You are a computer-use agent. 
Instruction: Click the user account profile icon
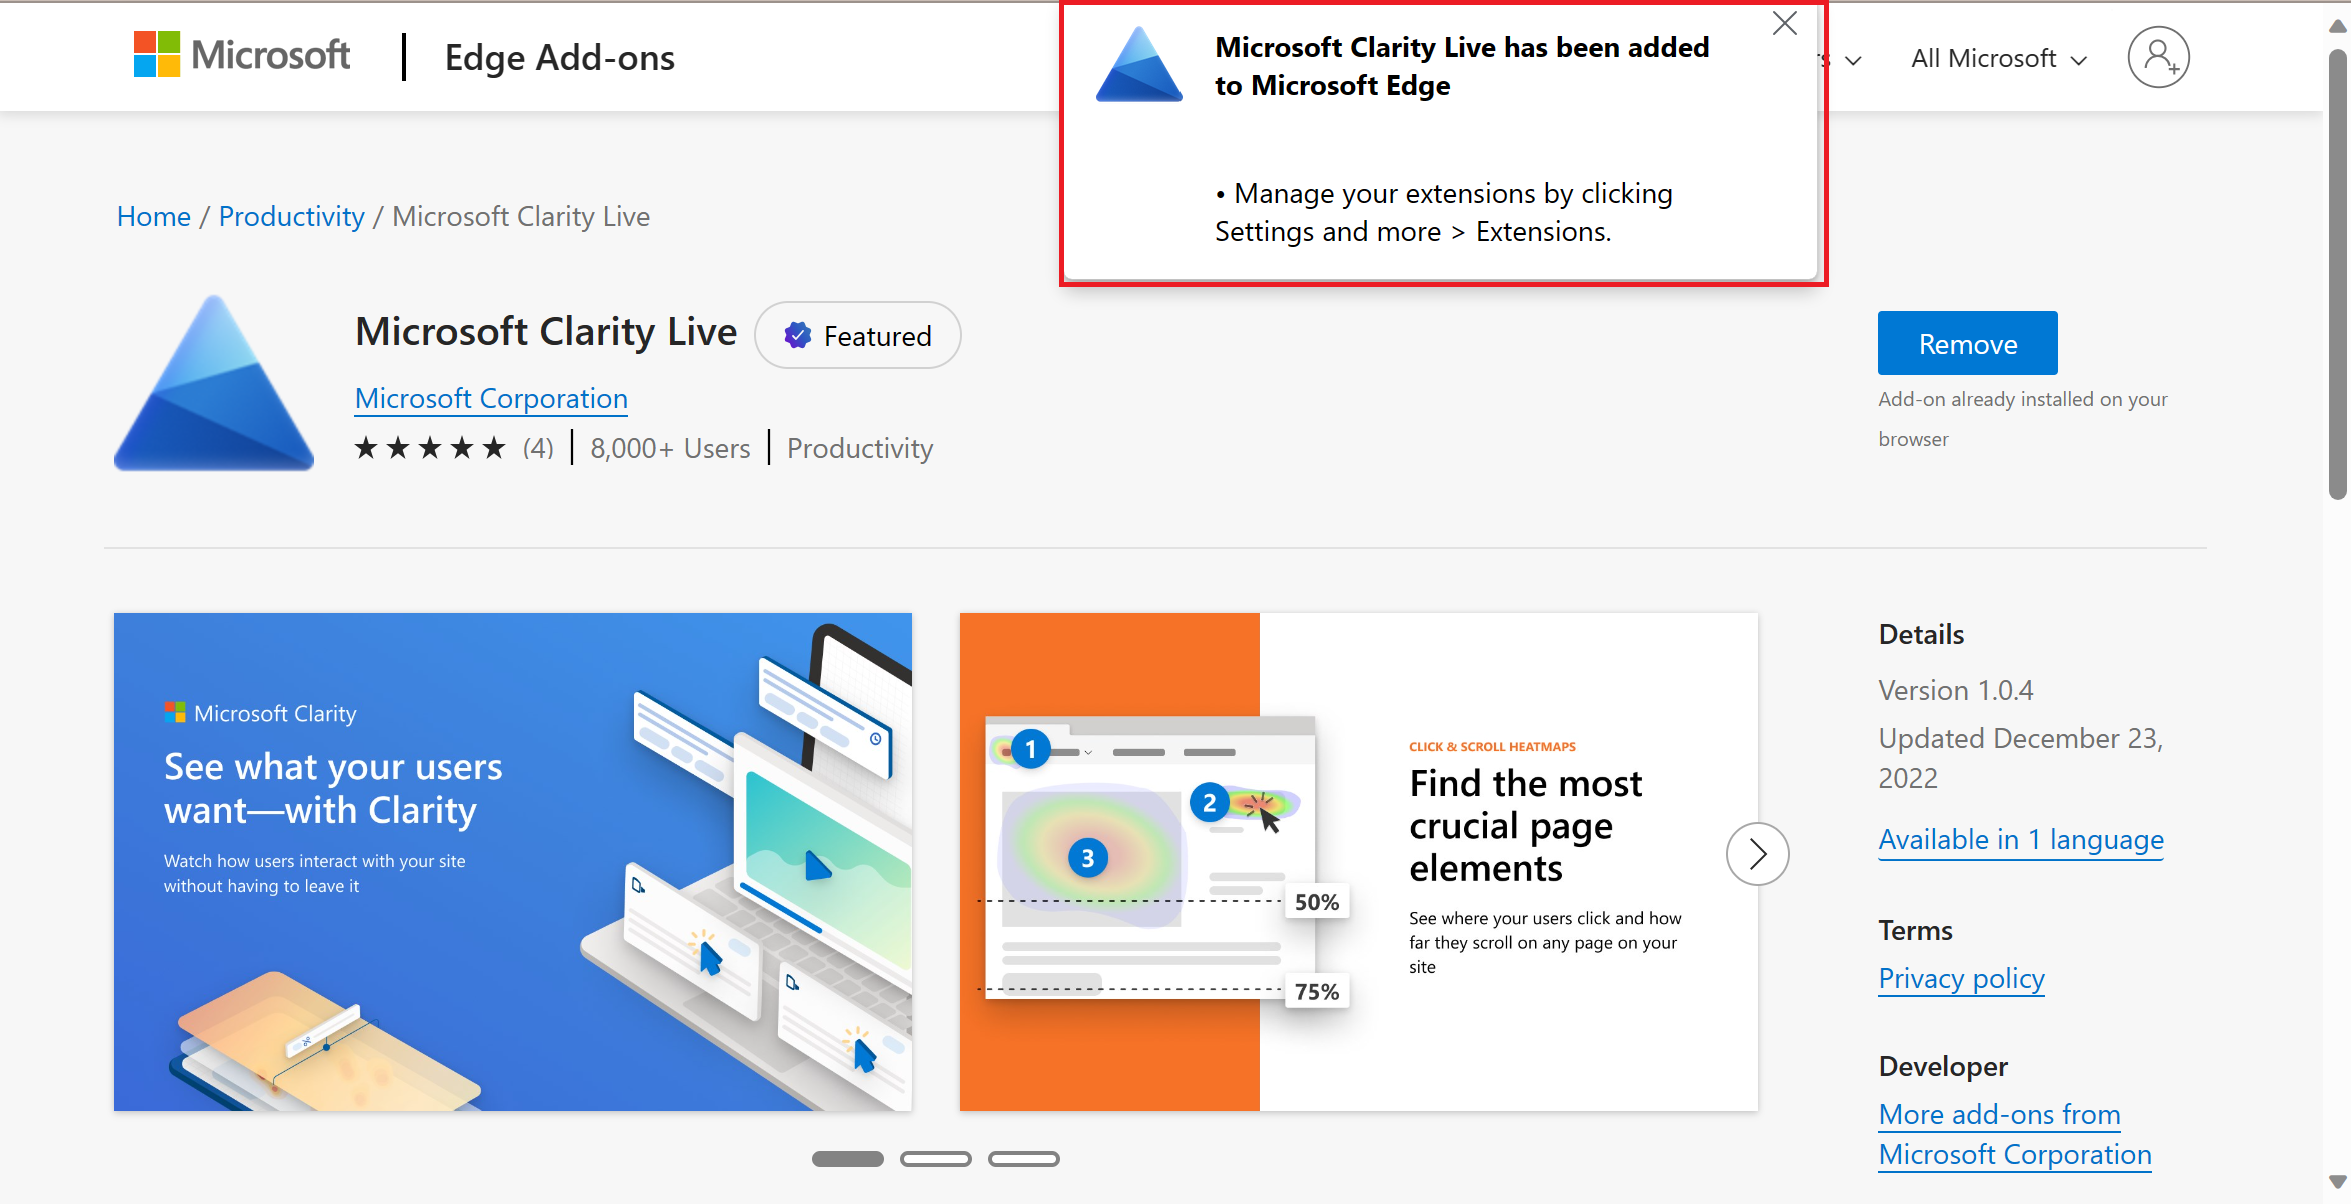(x=2160, y=58)
